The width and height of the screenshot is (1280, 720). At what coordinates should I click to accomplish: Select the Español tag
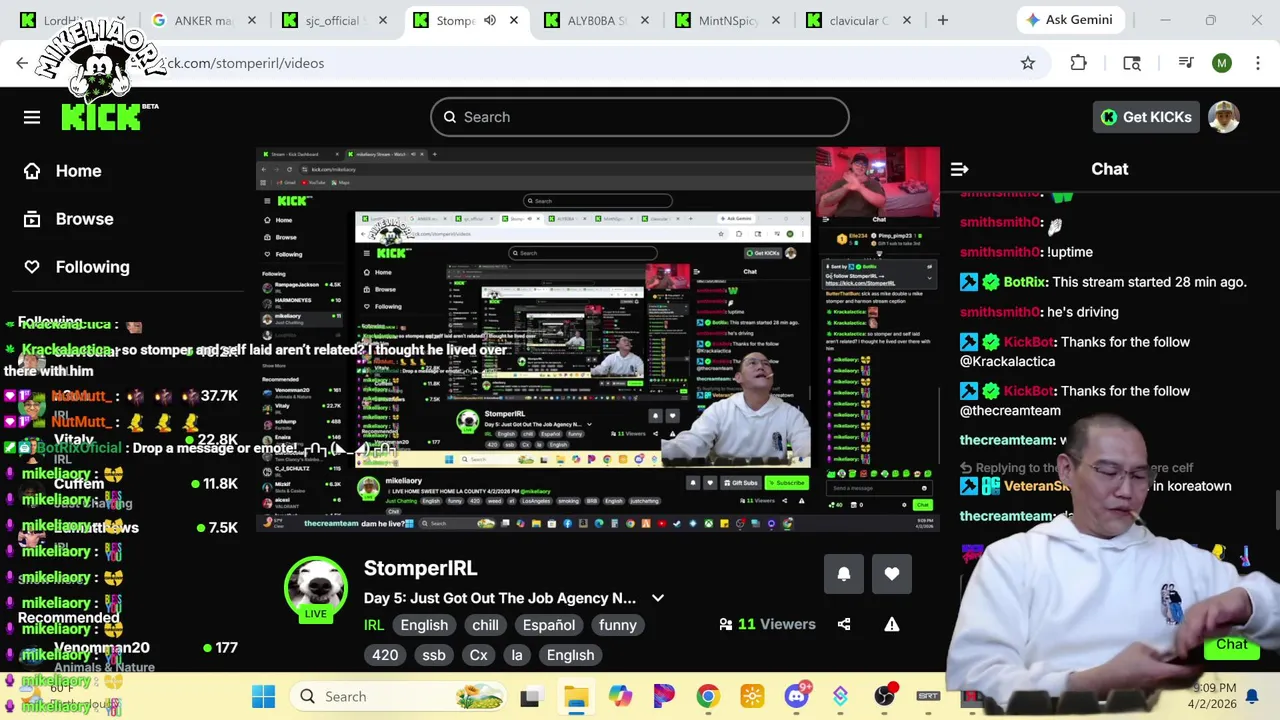click(549, 625)
